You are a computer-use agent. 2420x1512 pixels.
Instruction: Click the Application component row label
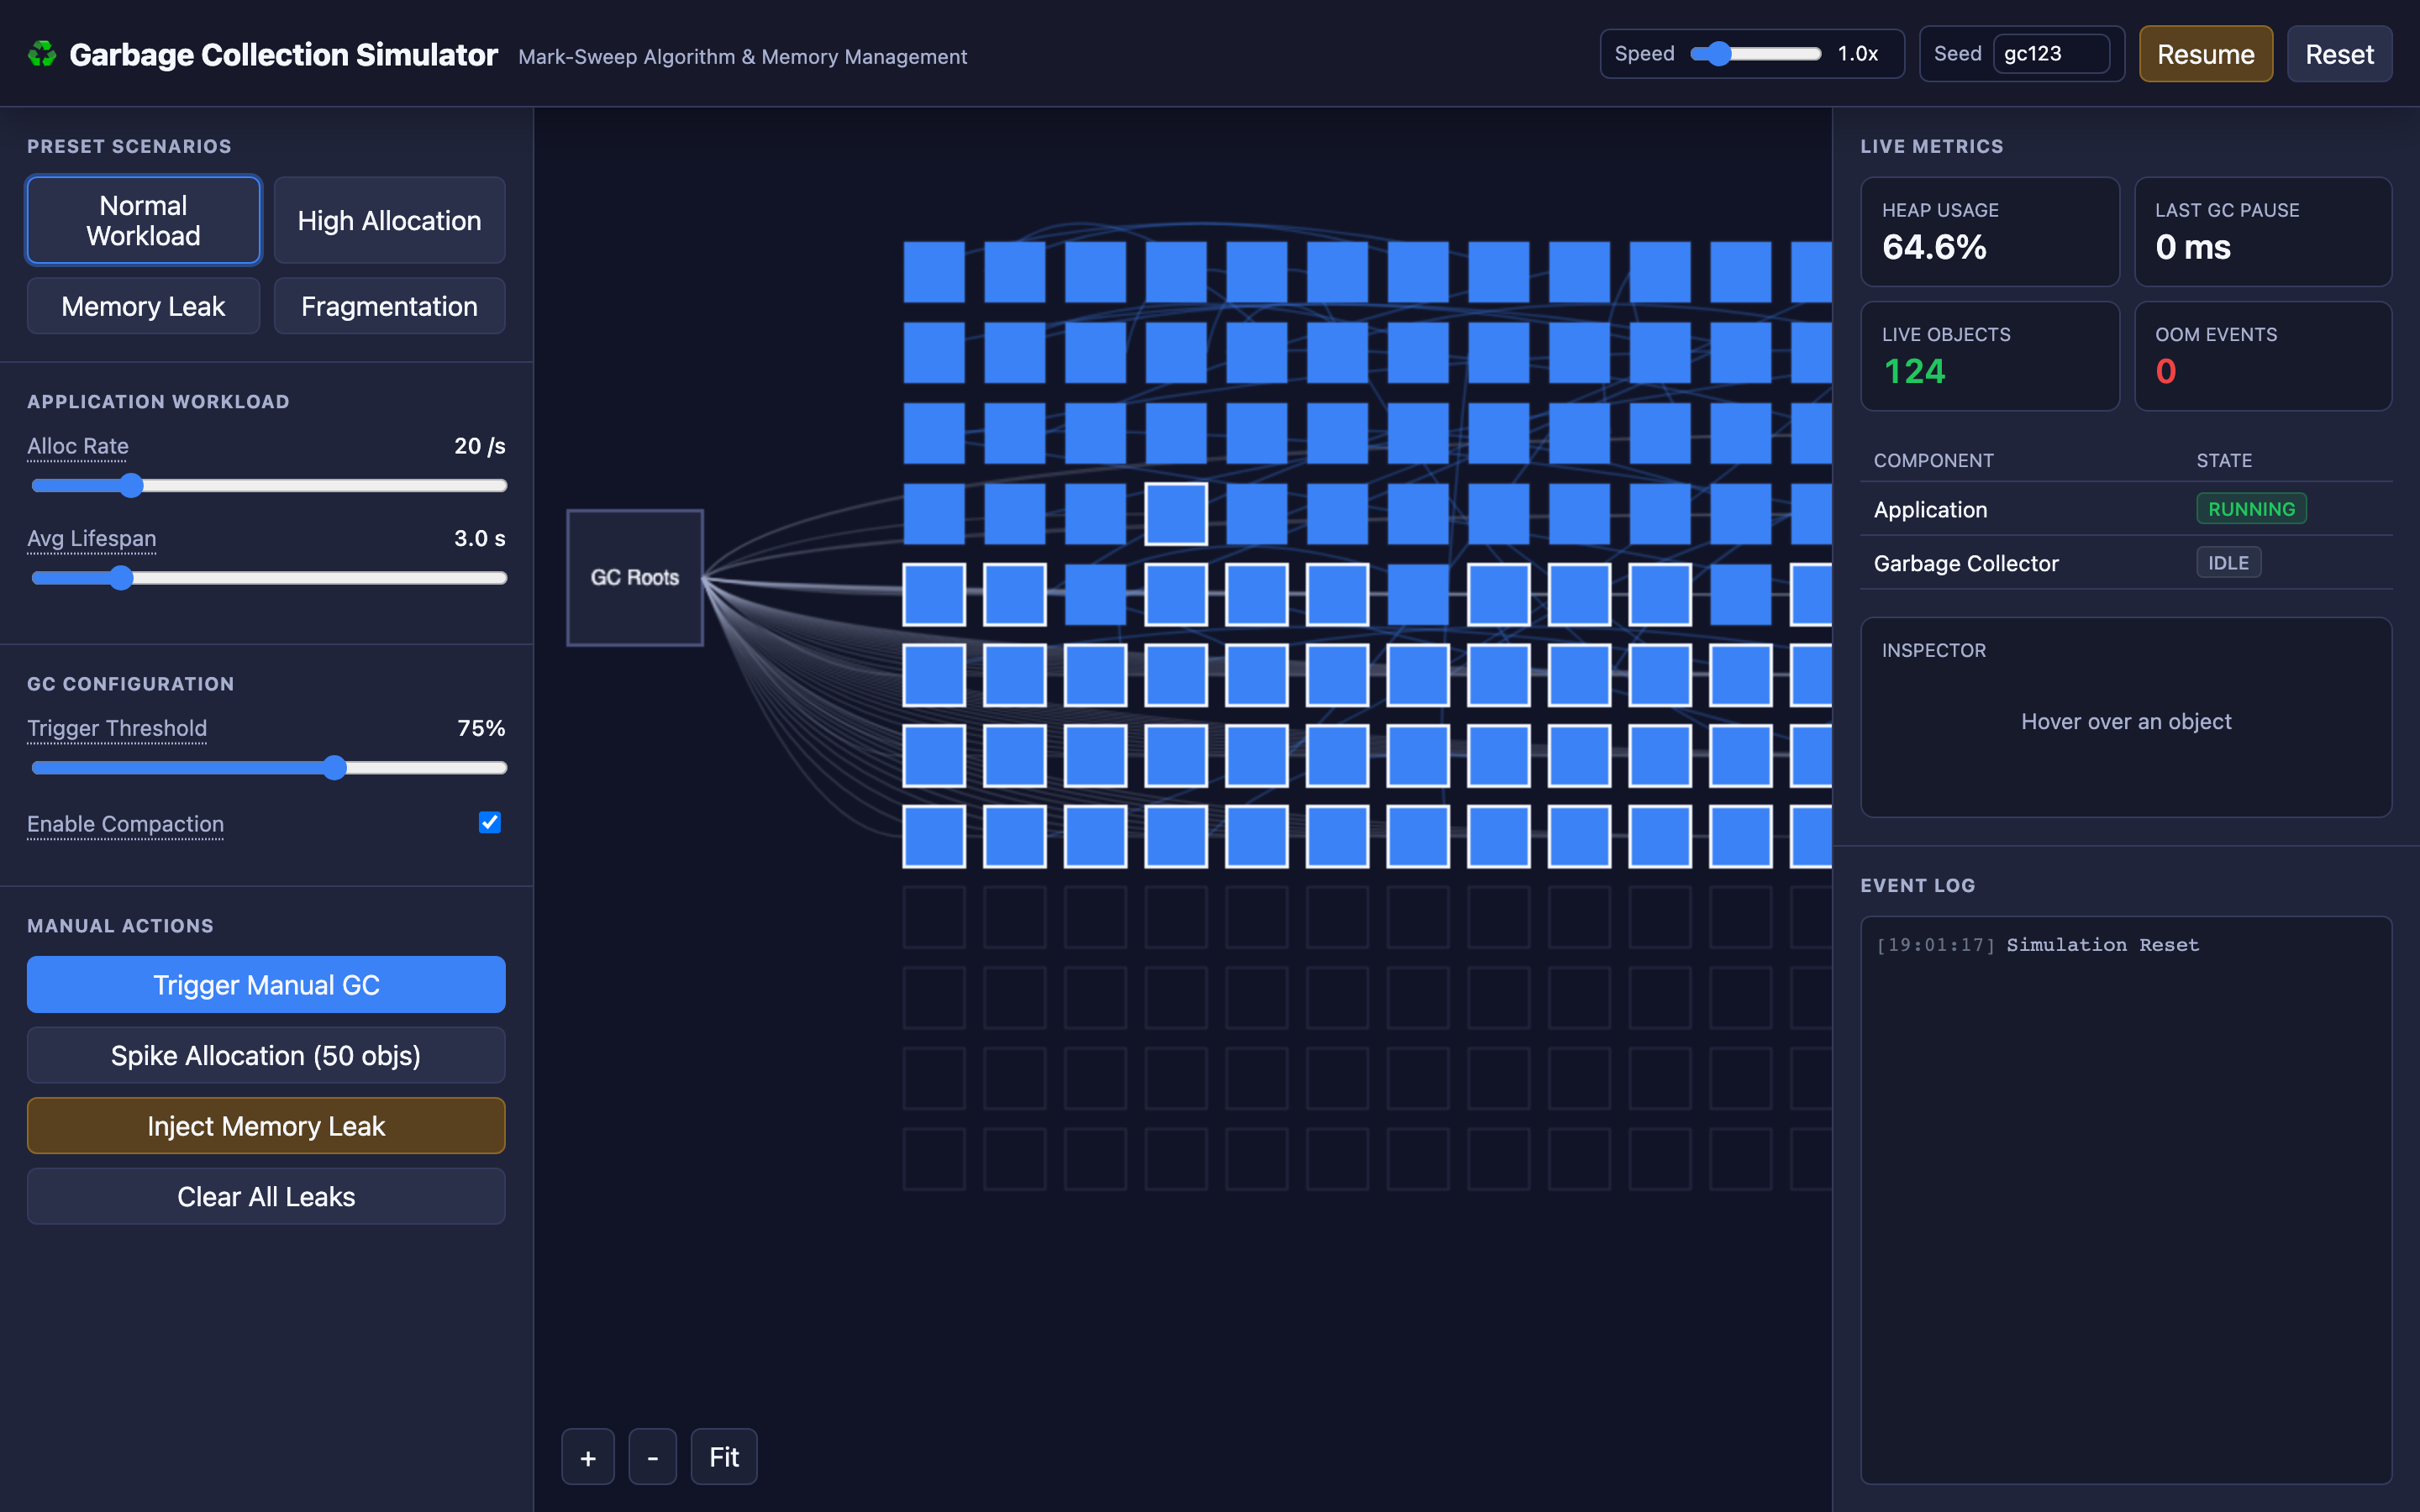point(1930,510)
